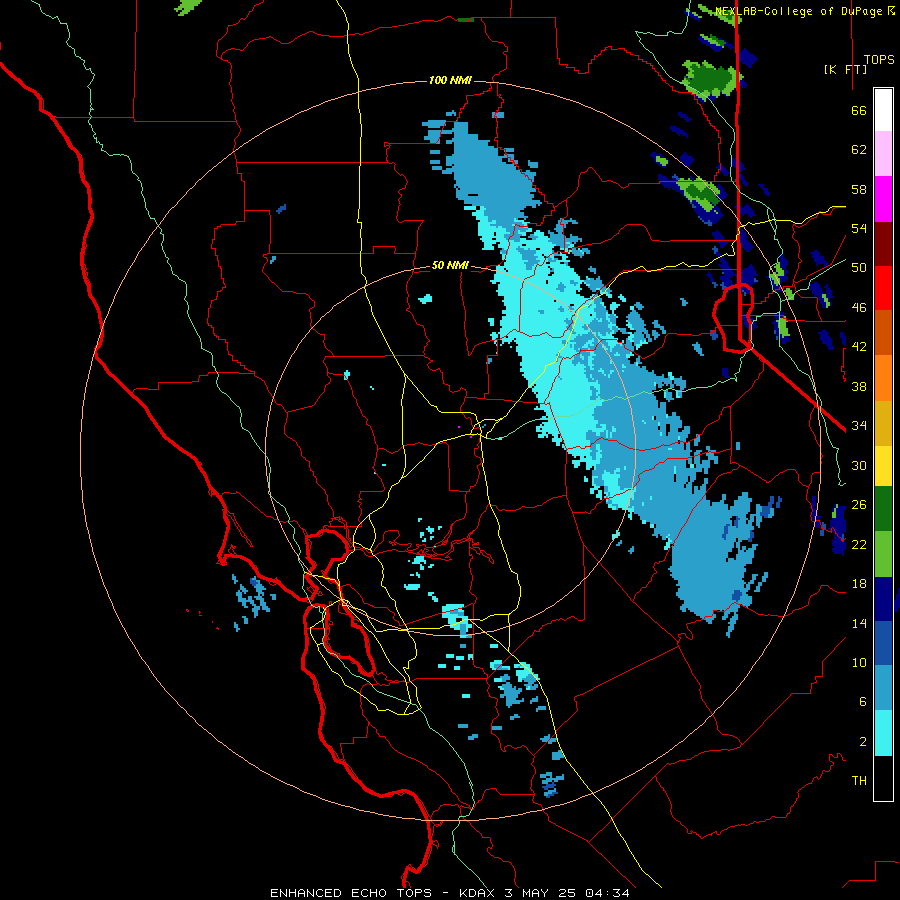This screenshot has width=900, height=900.
Task: Click the white swatch at the legend top
Action: tap(883, 110)
